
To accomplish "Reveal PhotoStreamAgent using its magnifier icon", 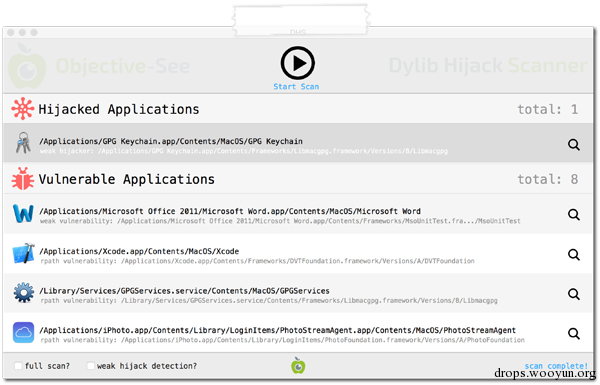I will click(x=574, y=334).
